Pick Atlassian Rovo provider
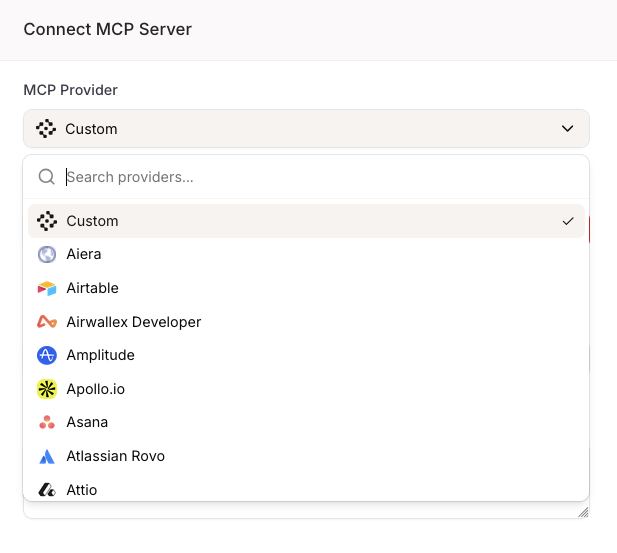617x553 pixels. point(306,456)
